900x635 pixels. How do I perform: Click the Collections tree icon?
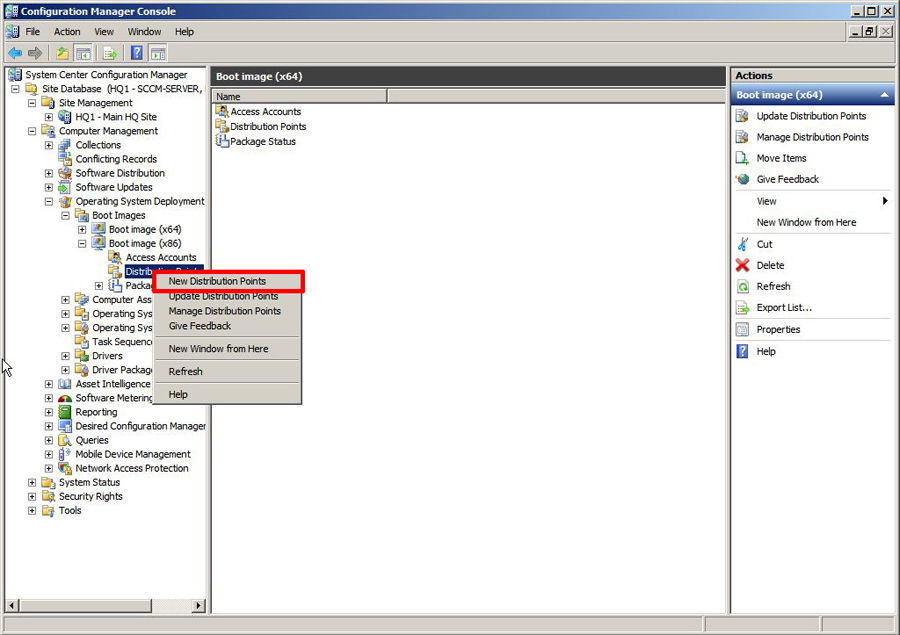point(65,145)
